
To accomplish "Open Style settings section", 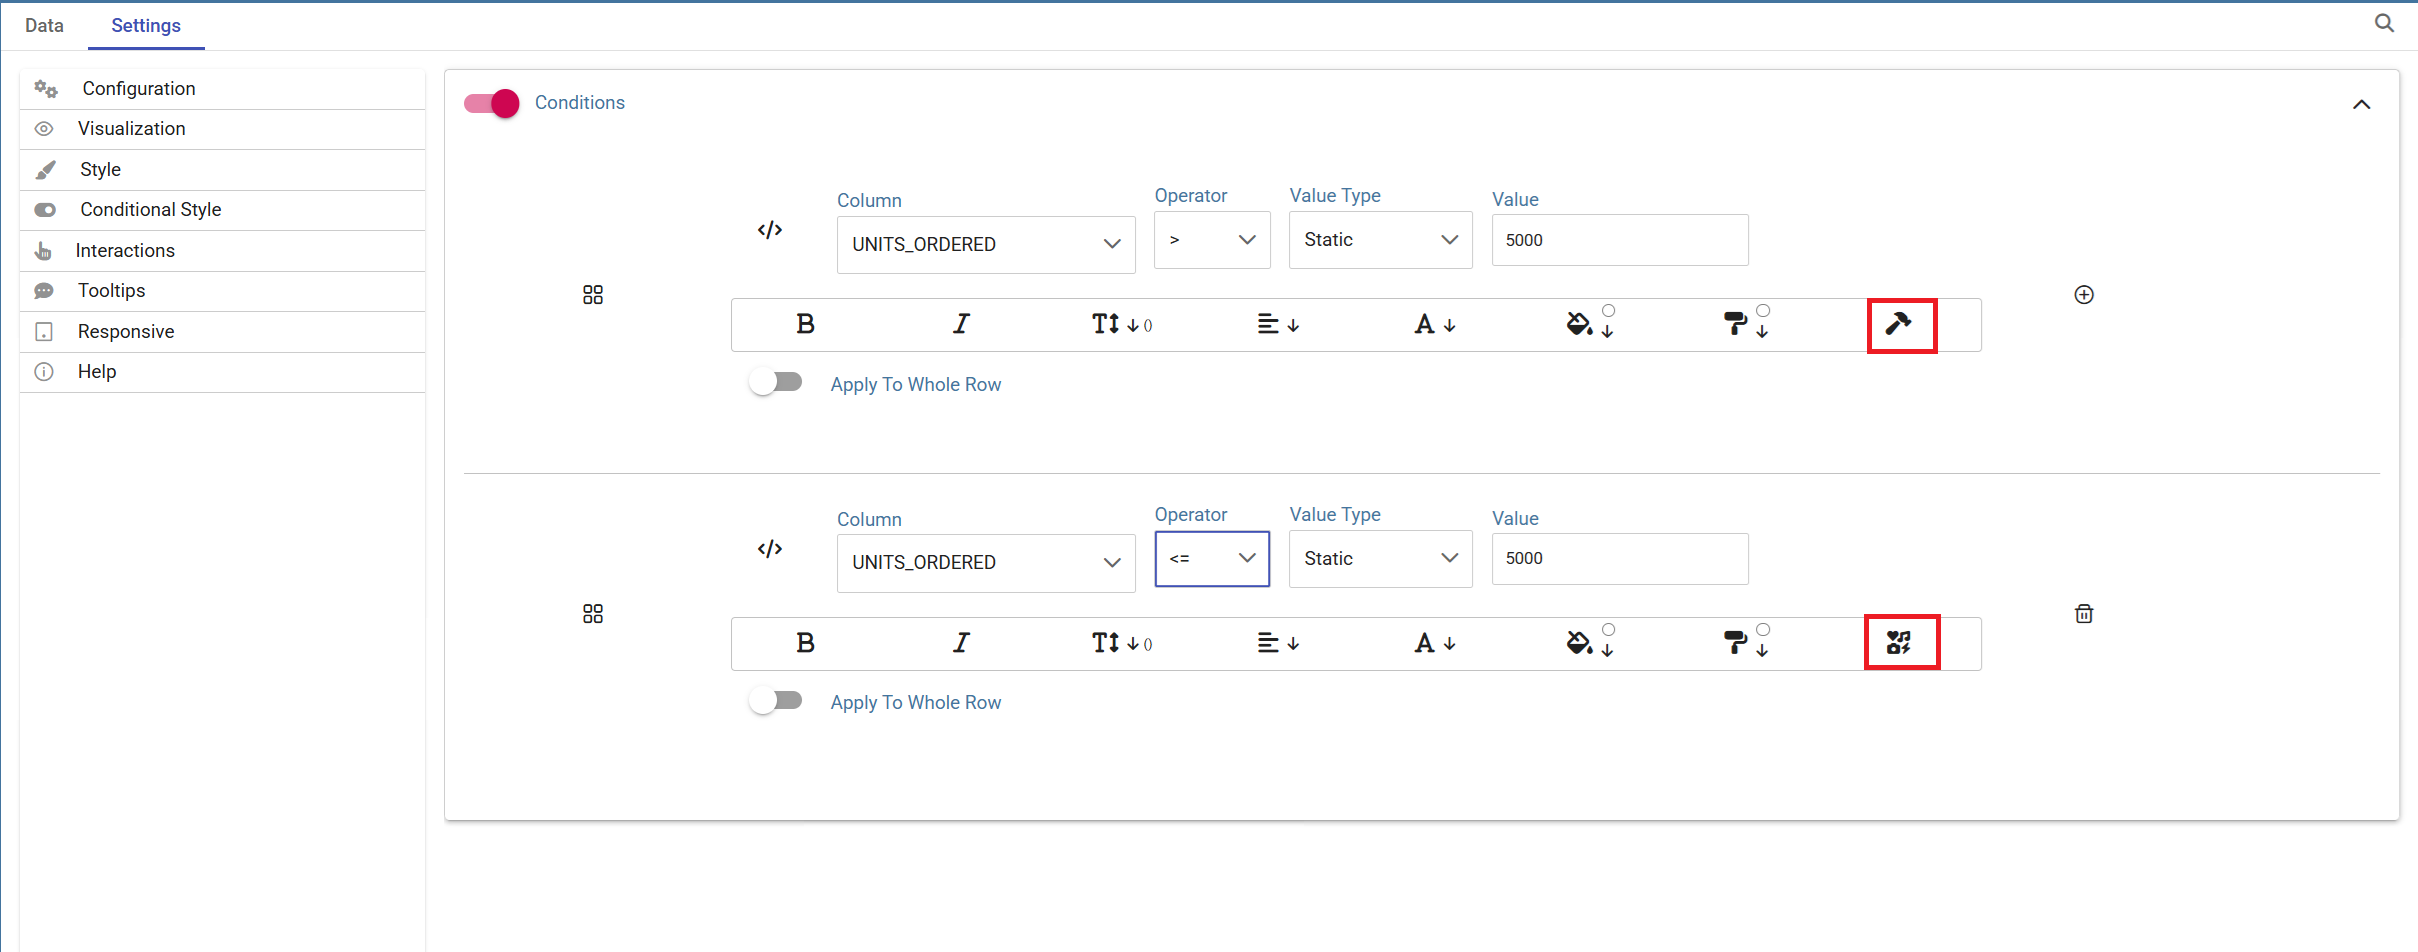I will [x=222, y=170].
